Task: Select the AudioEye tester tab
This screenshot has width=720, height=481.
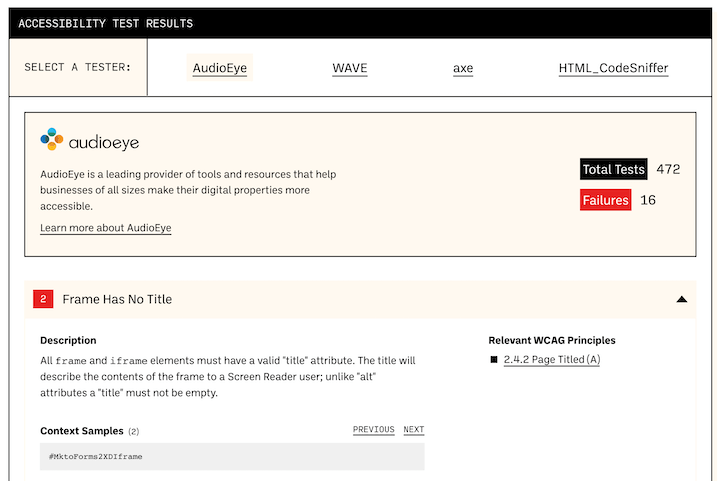Action: pos(220,68)
